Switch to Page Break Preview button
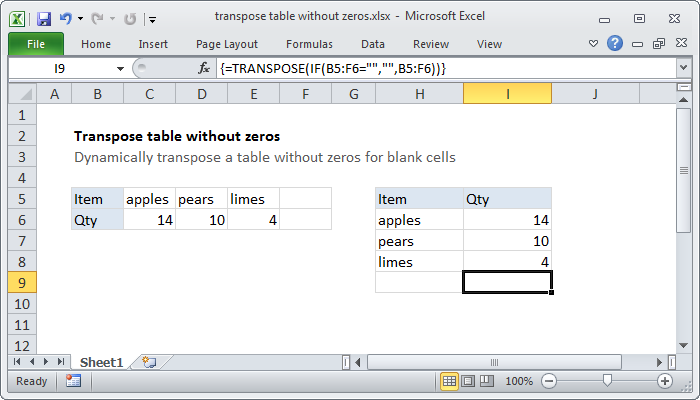This screenshot has height=400, width=700. [487, 381]
